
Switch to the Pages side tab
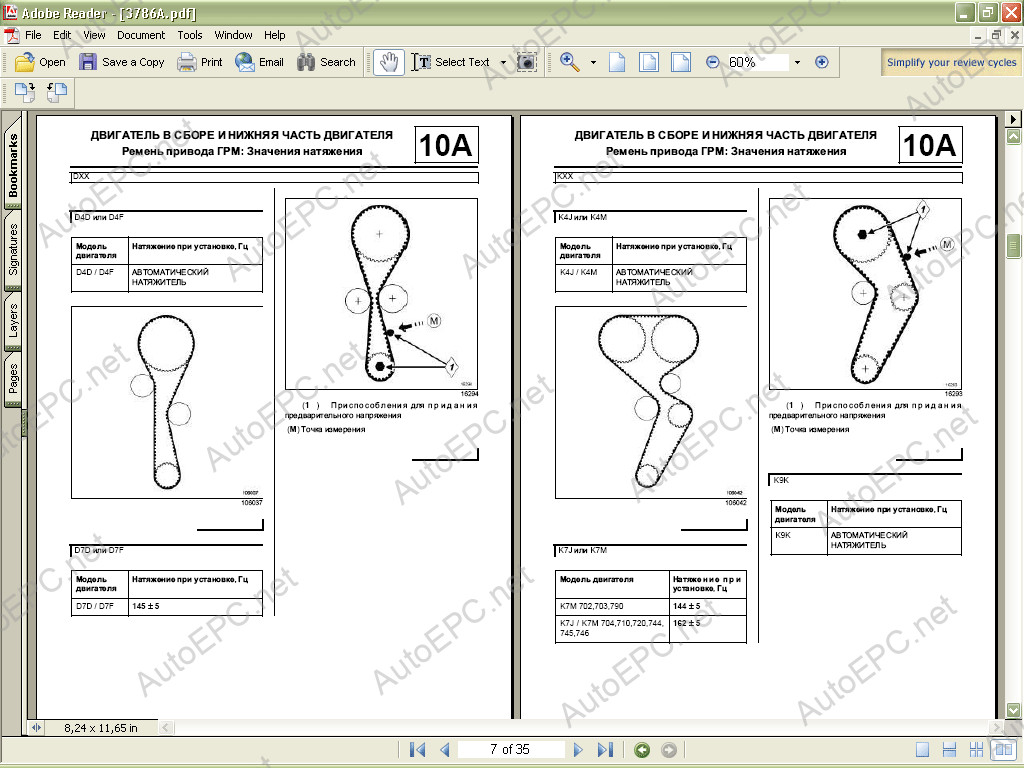tap(13, 379)
